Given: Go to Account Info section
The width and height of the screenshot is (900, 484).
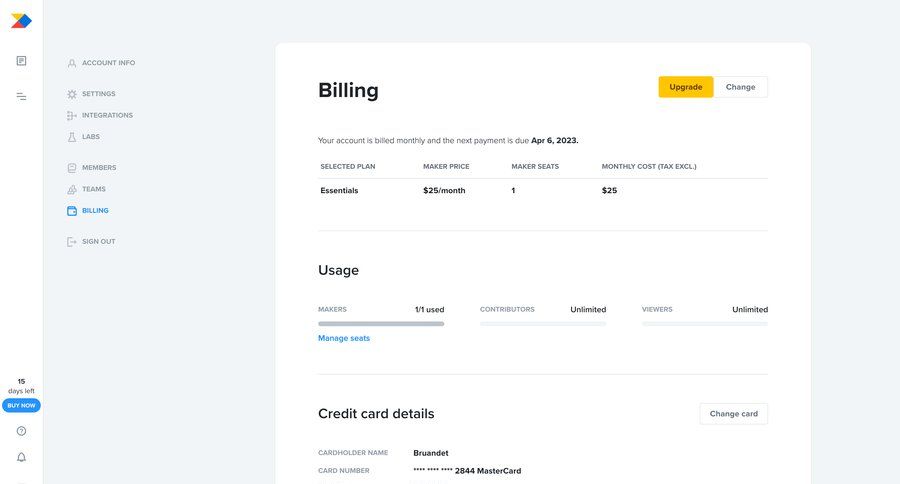Looking at the screenshot, I should click(108, 63).
